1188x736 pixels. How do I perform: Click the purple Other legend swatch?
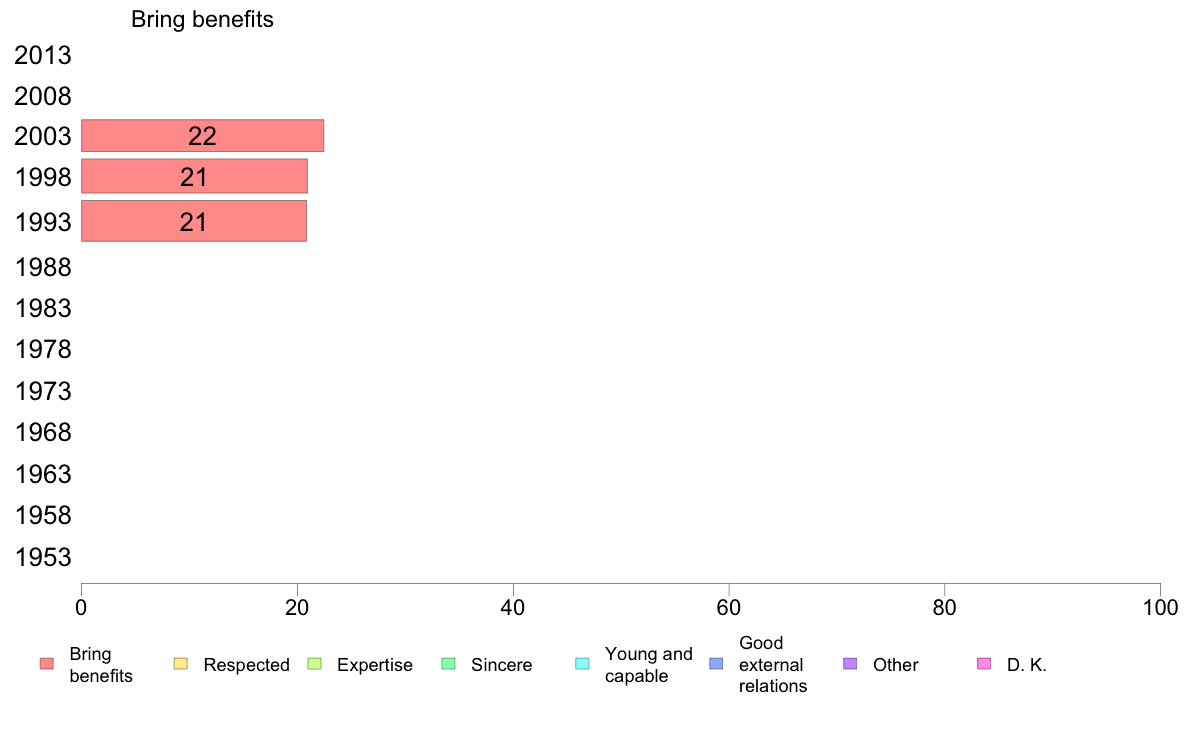[850, 664]
